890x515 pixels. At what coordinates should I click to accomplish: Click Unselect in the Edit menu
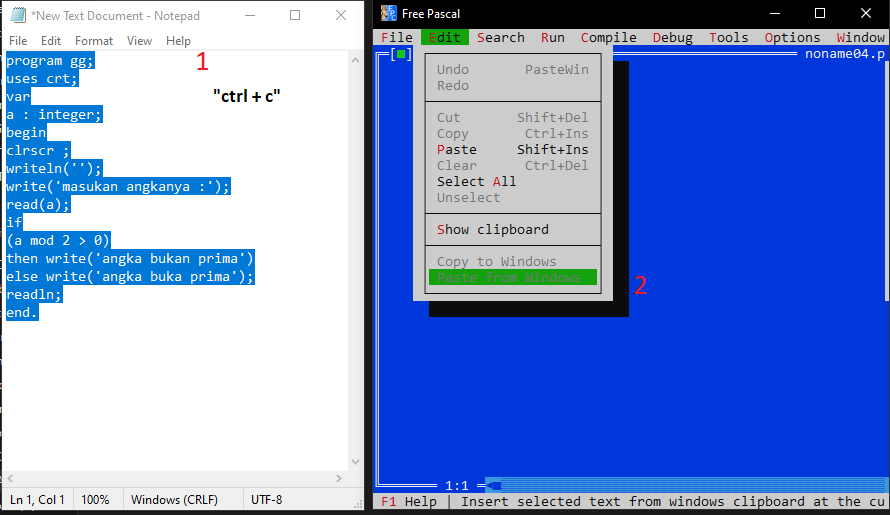pyautogui.click(x=513, y=198)
